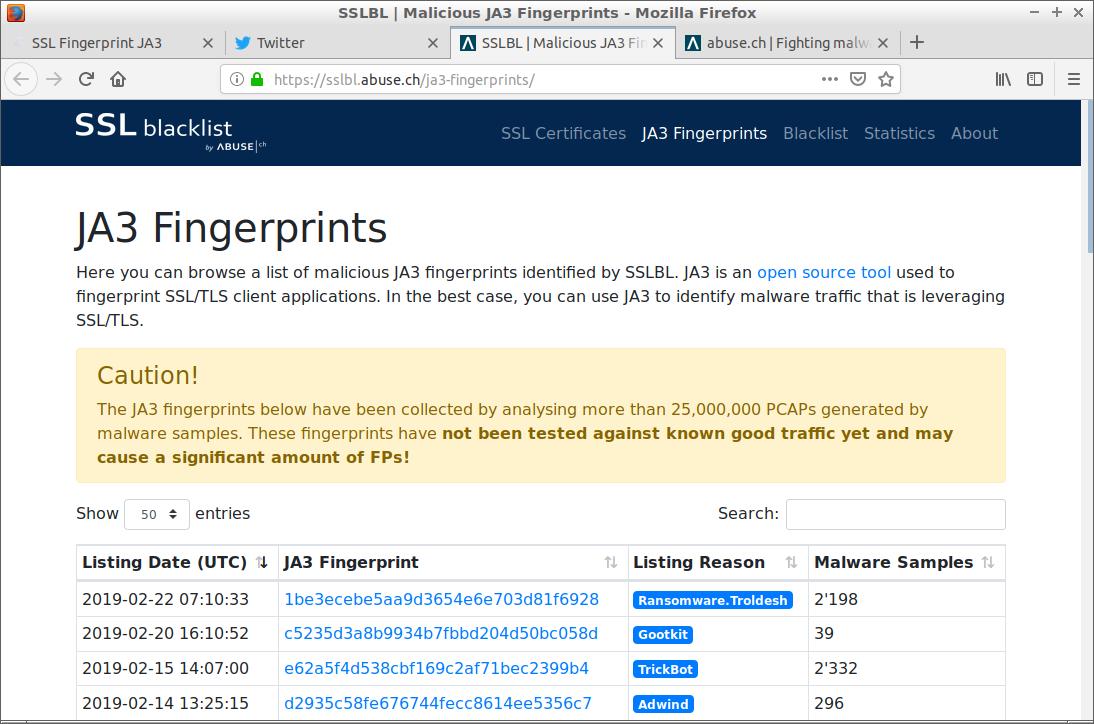The image size is (1094, 724).
Task: Open the Blacklist navigation item
Action: coord(815,133)
